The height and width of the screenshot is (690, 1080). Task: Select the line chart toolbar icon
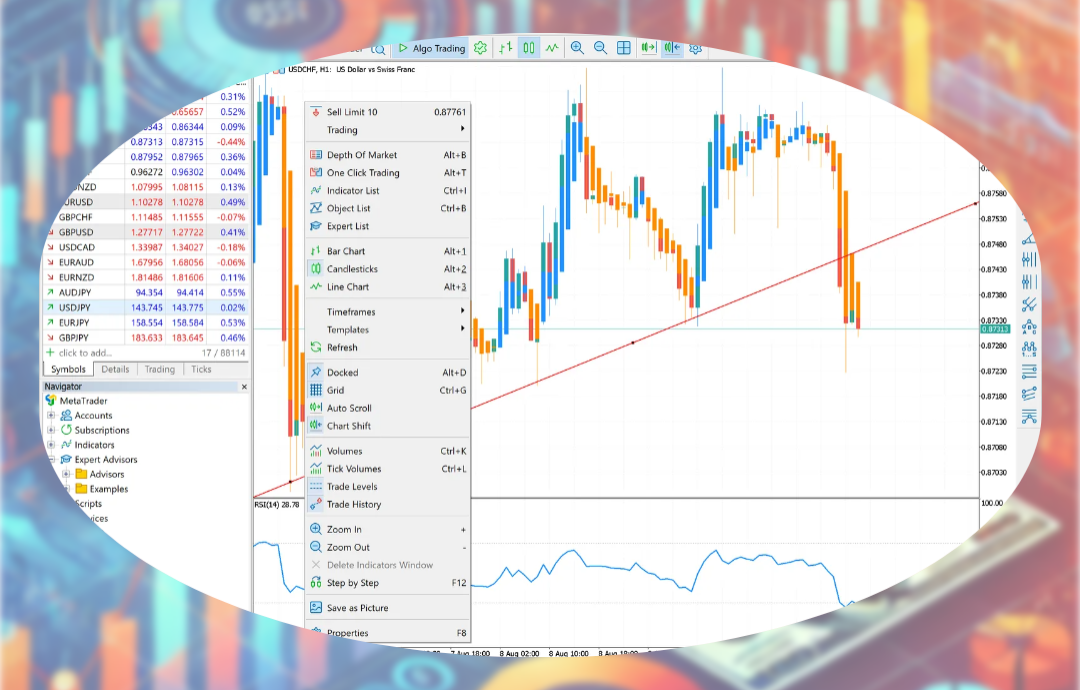pos(552,48)
